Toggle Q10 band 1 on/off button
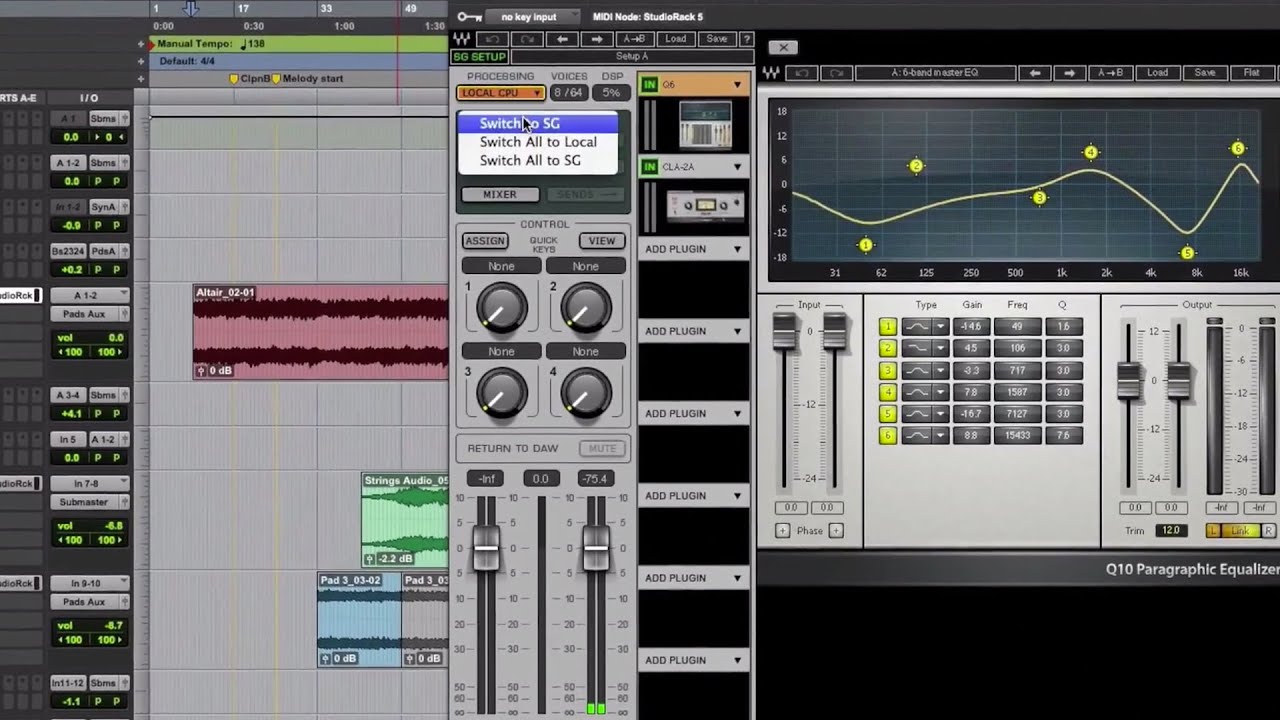This screenshot has height=720, width=1280. [x=887, y=326]
